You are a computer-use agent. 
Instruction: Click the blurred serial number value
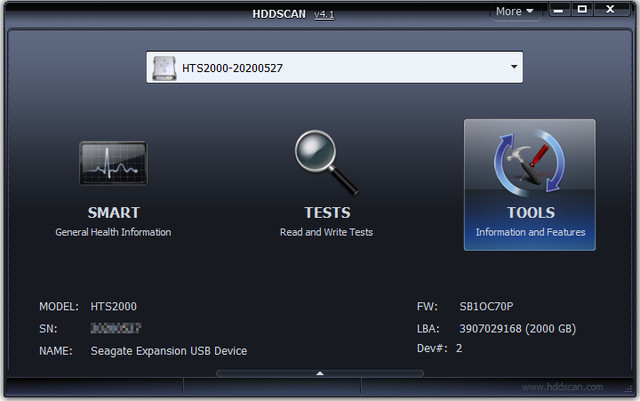(116, 328)
